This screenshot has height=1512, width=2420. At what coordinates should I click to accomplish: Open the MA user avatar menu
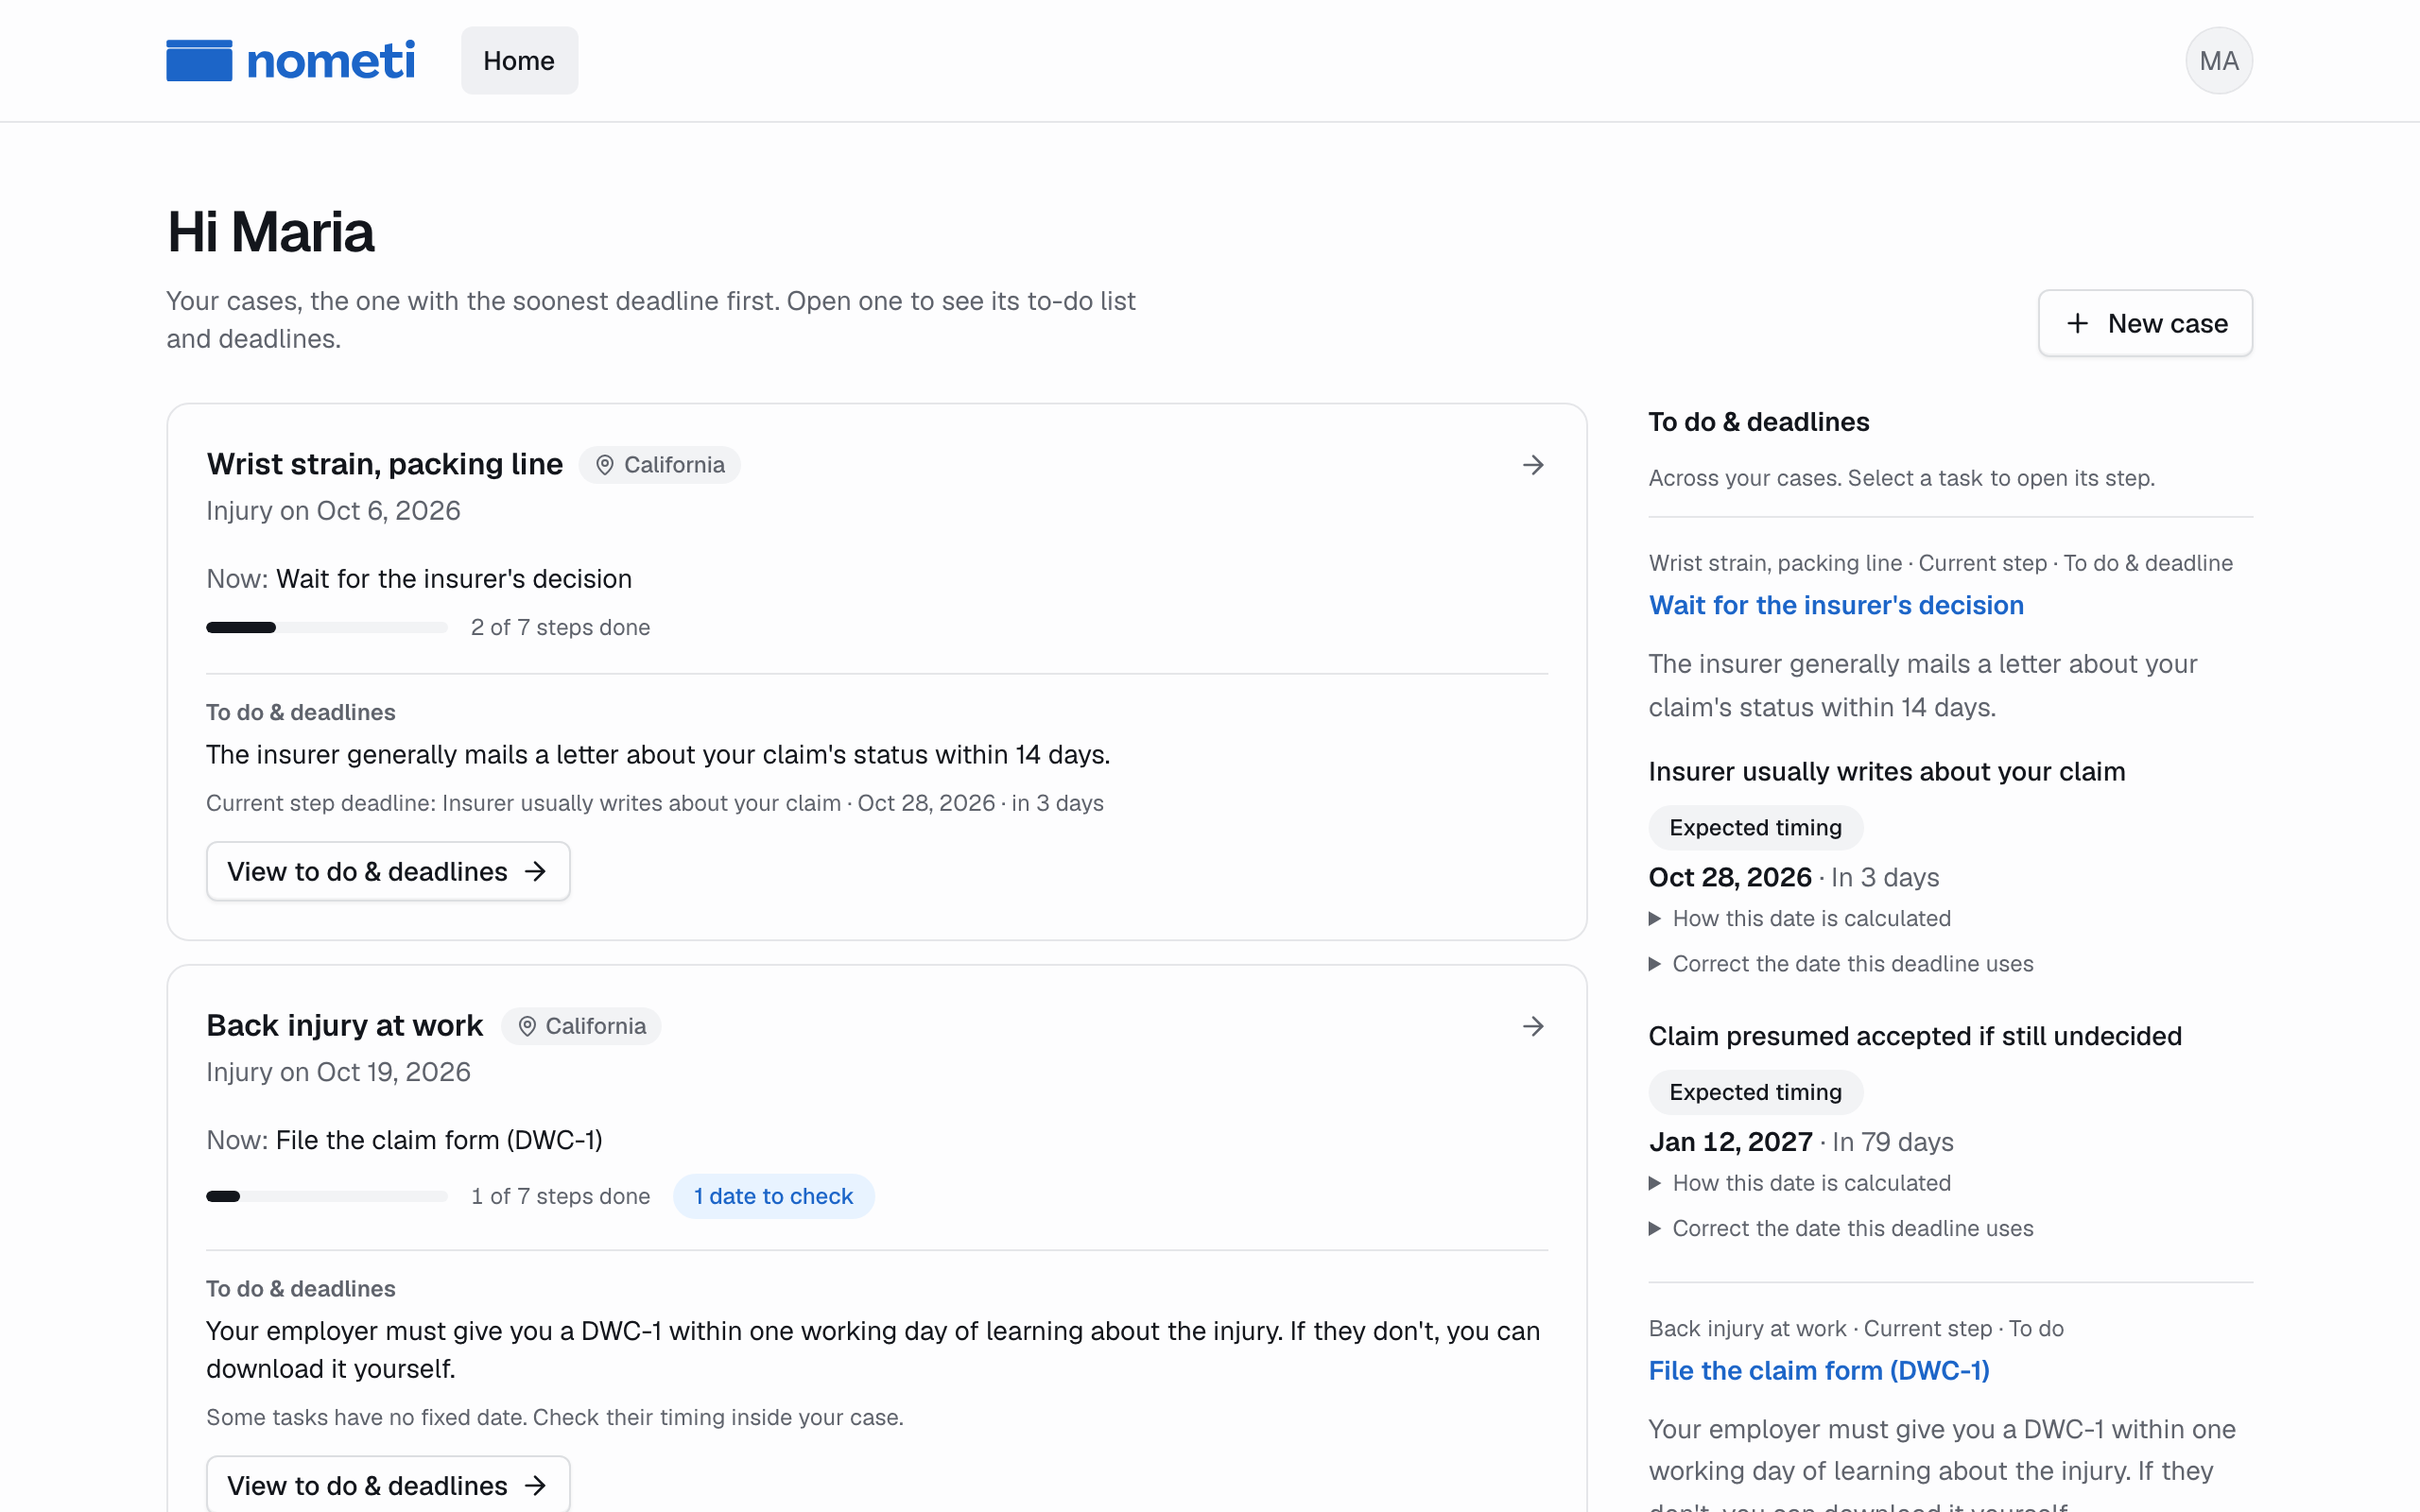click(x=2218, y=61)
